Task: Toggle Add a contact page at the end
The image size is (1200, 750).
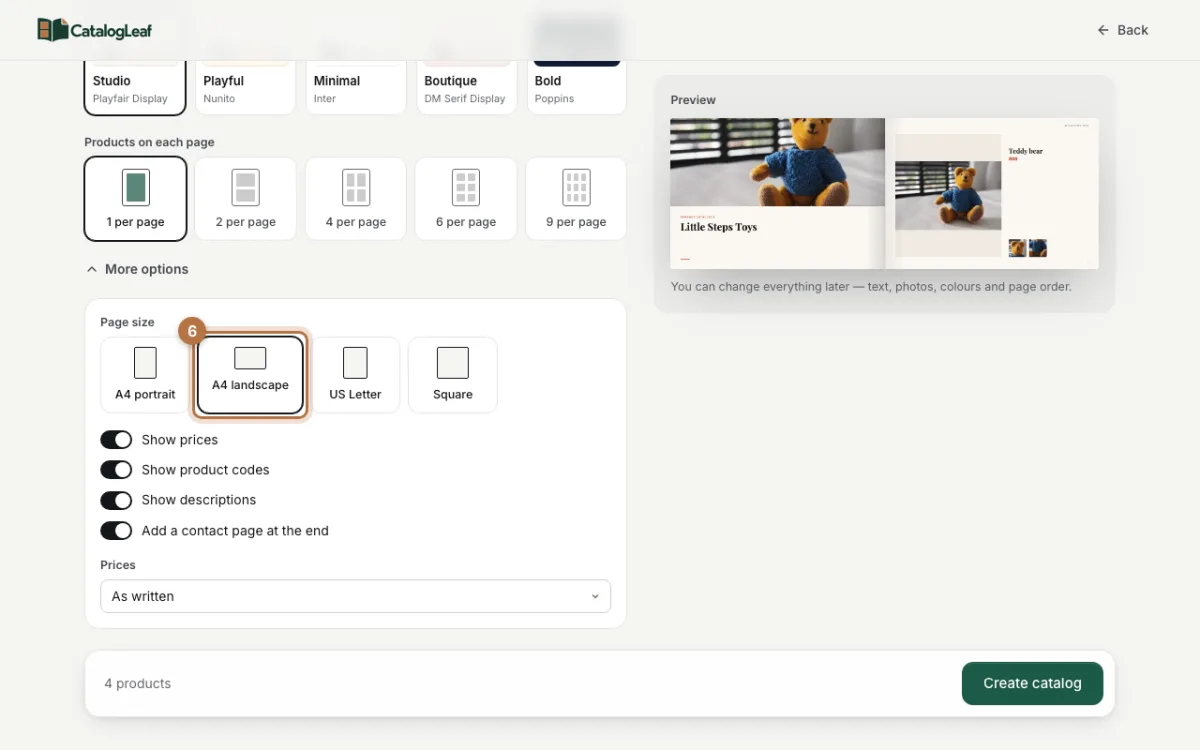Action: [x=116, y=531]
